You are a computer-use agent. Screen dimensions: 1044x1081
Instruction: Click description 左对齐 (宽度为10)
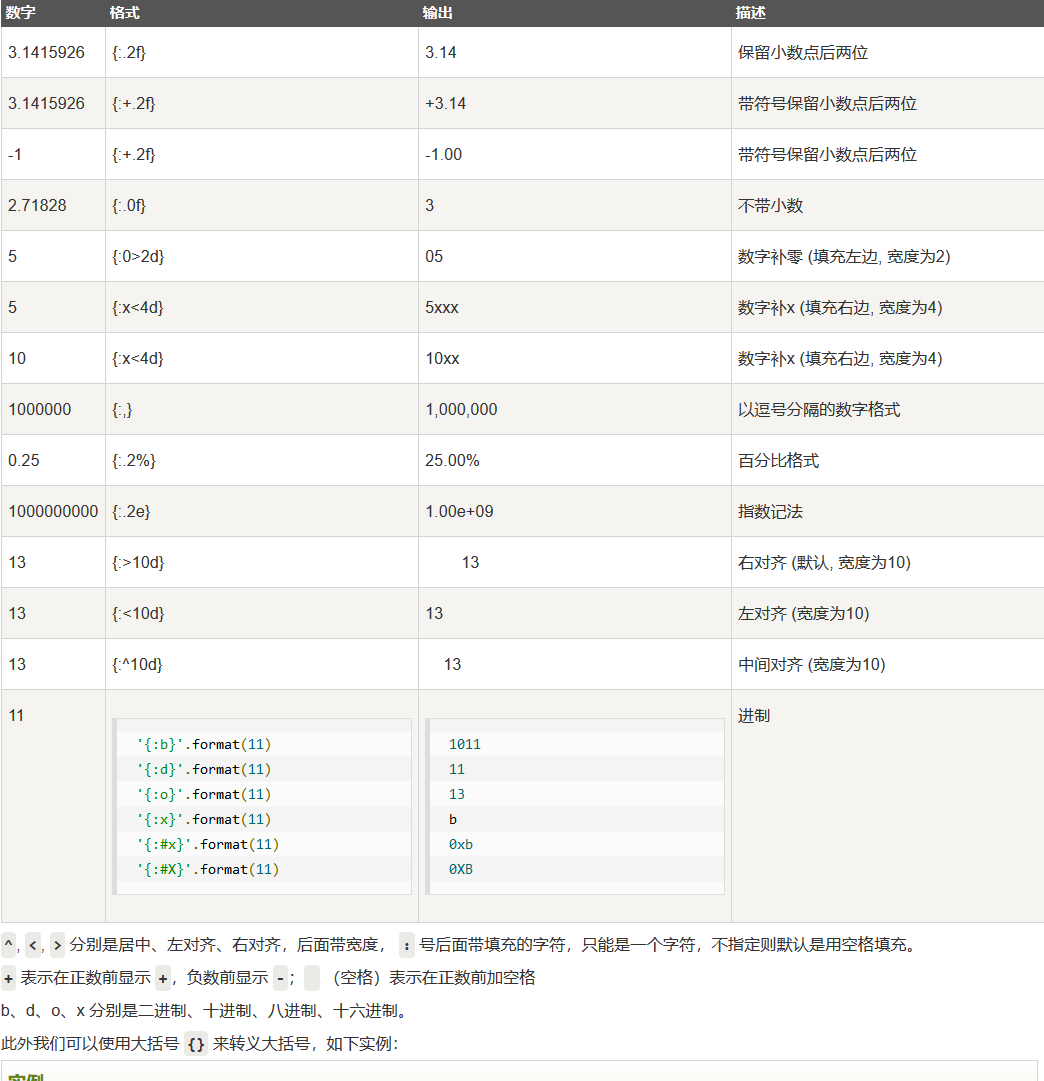[x=803, y=614]
